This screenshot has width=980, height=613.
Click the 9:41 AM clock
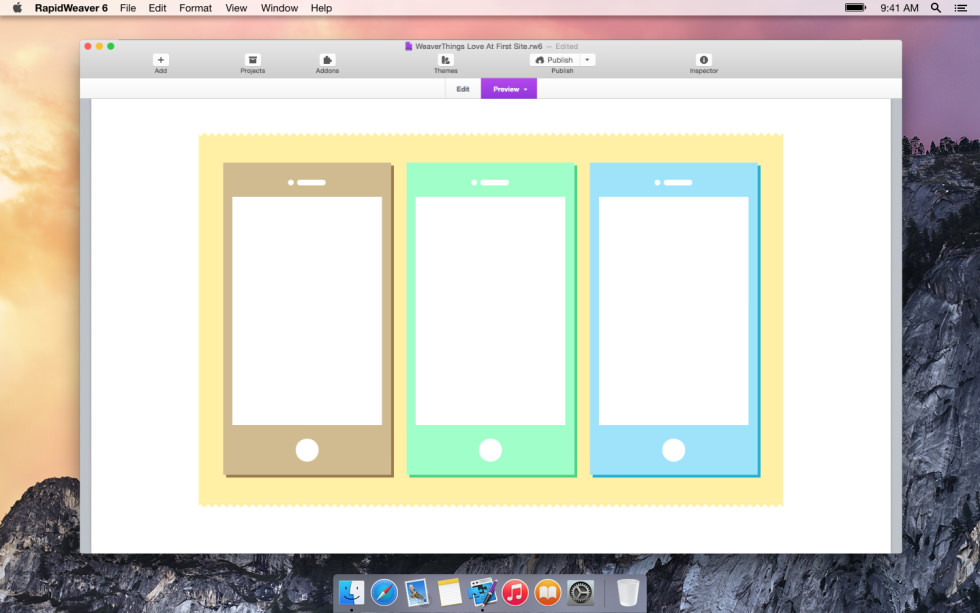tap(899, 8)
